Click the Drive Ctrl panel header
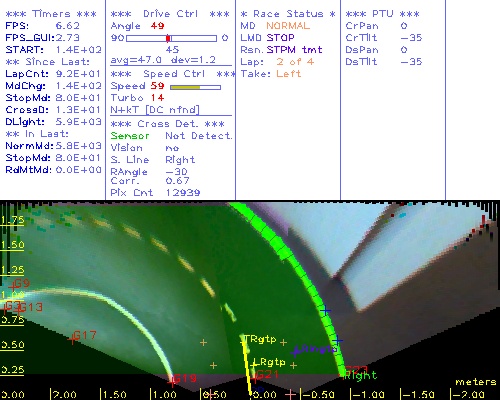500x400 pixels. pos(170,14)
